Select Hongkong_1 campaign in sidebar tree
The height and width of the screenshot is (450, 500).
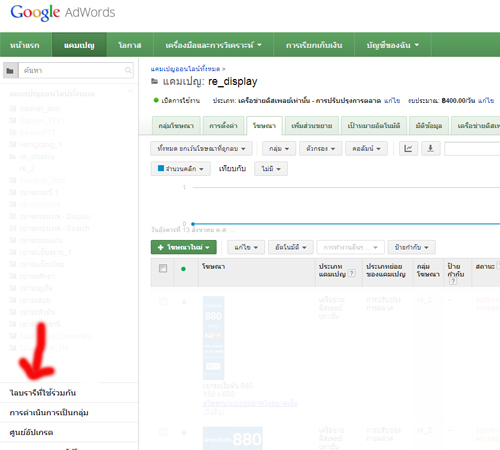point(41,145)
